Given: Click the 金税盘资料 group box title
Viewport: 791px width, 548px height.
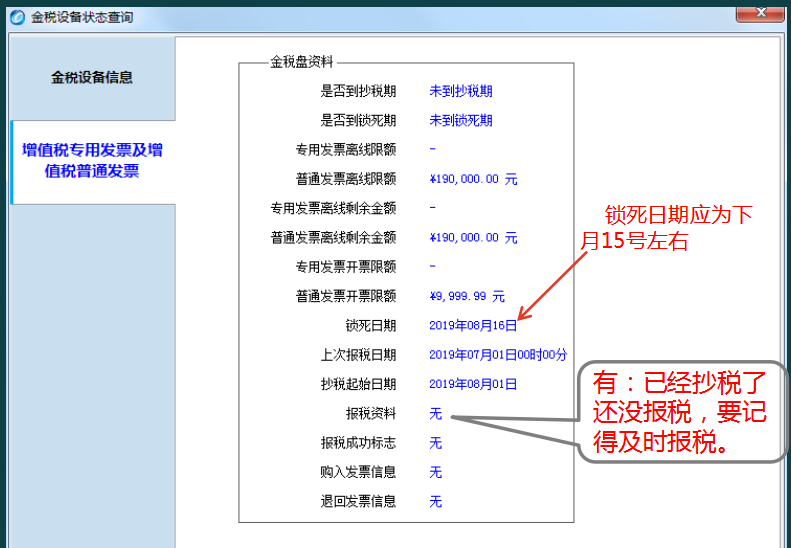Looking at the screenshot, I should pos(301,62).
